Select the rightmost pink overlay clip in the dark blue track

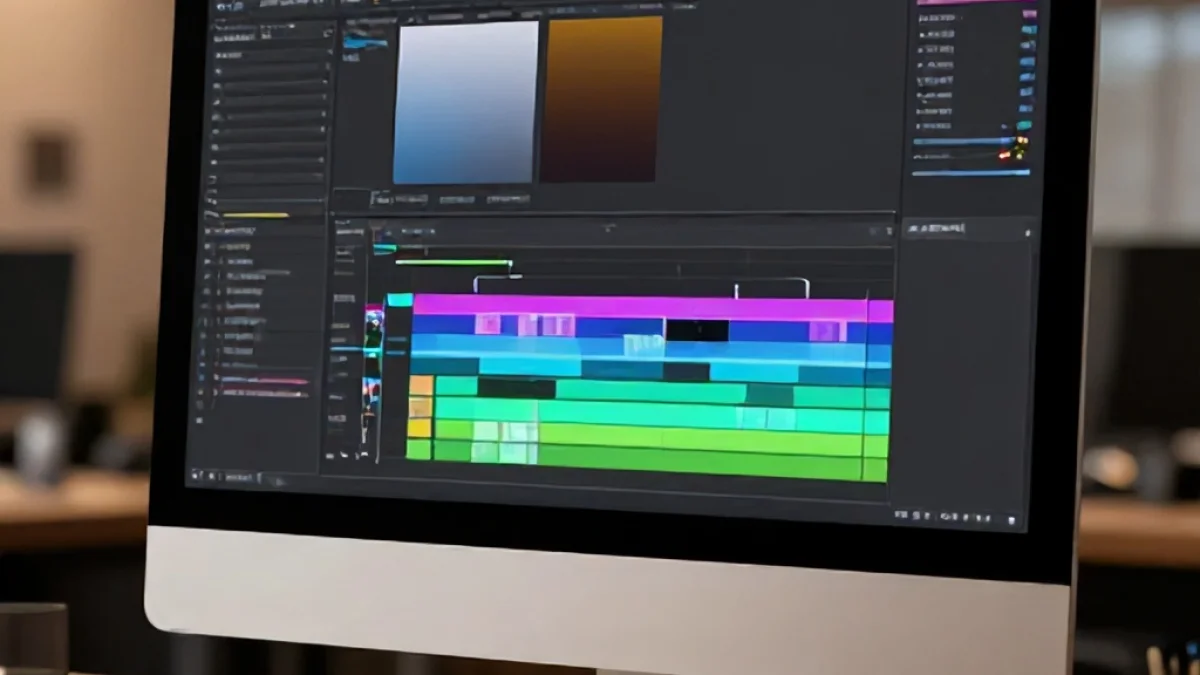pos(827,331)
